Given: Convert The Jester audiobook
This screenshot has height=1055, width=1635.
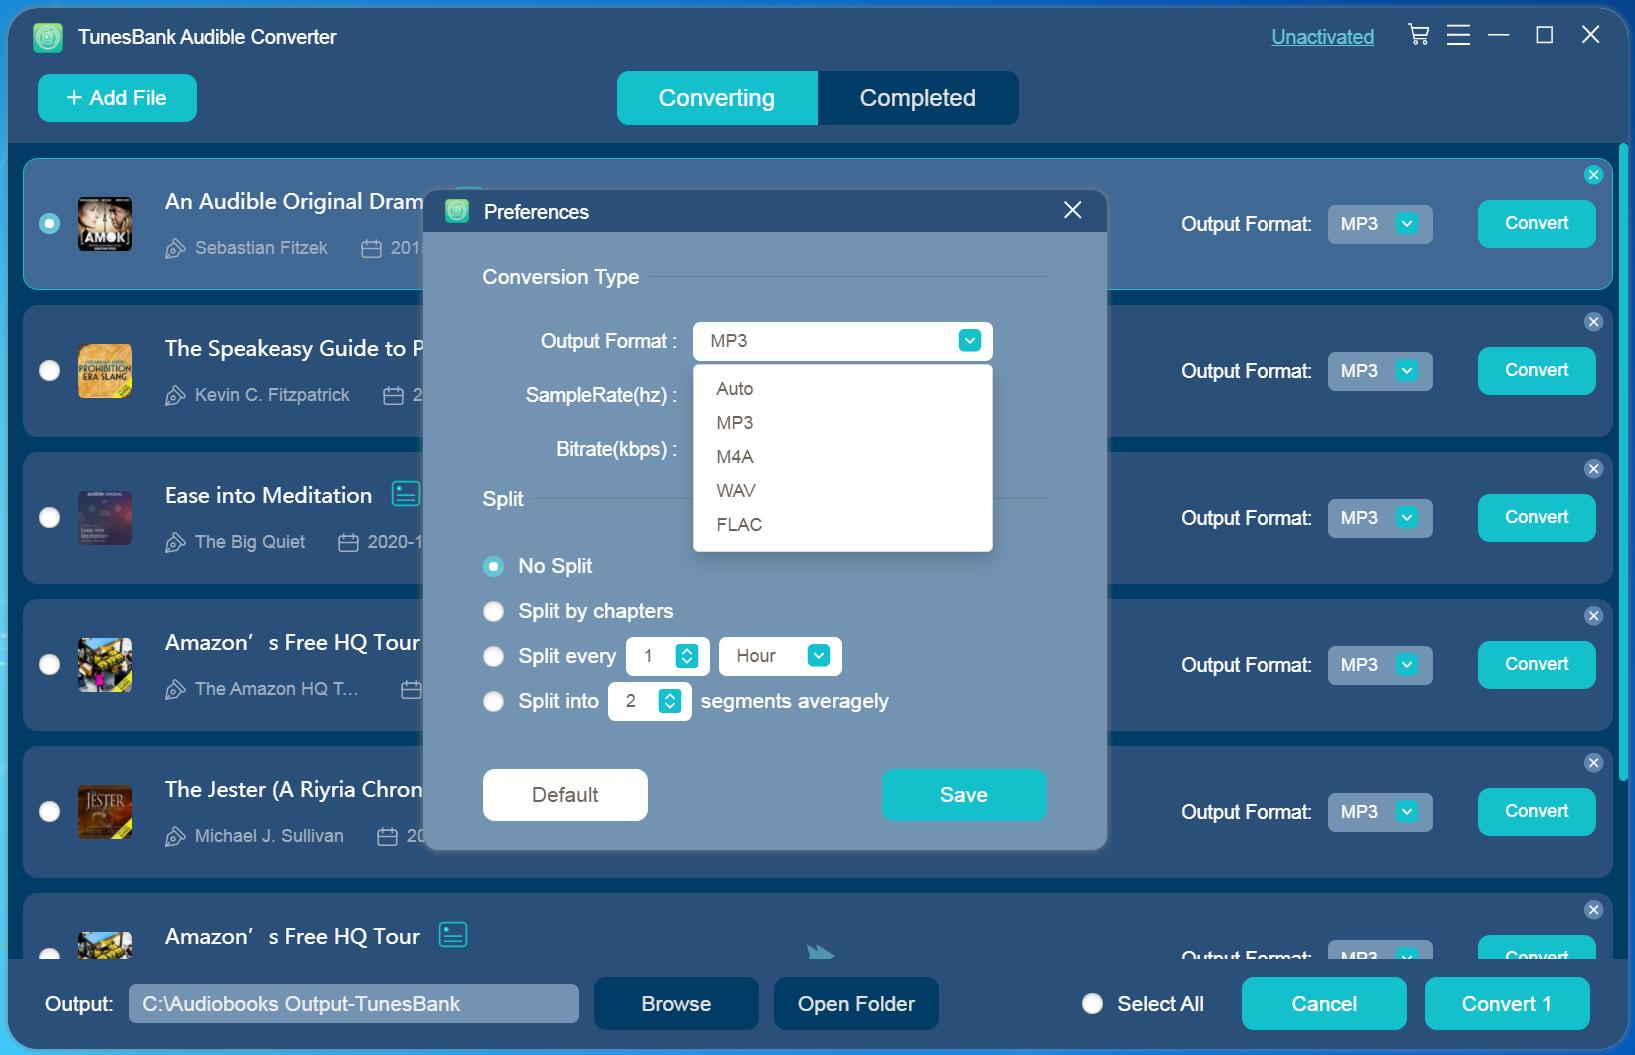Looking at the screenshot, I should (1537, 811).
